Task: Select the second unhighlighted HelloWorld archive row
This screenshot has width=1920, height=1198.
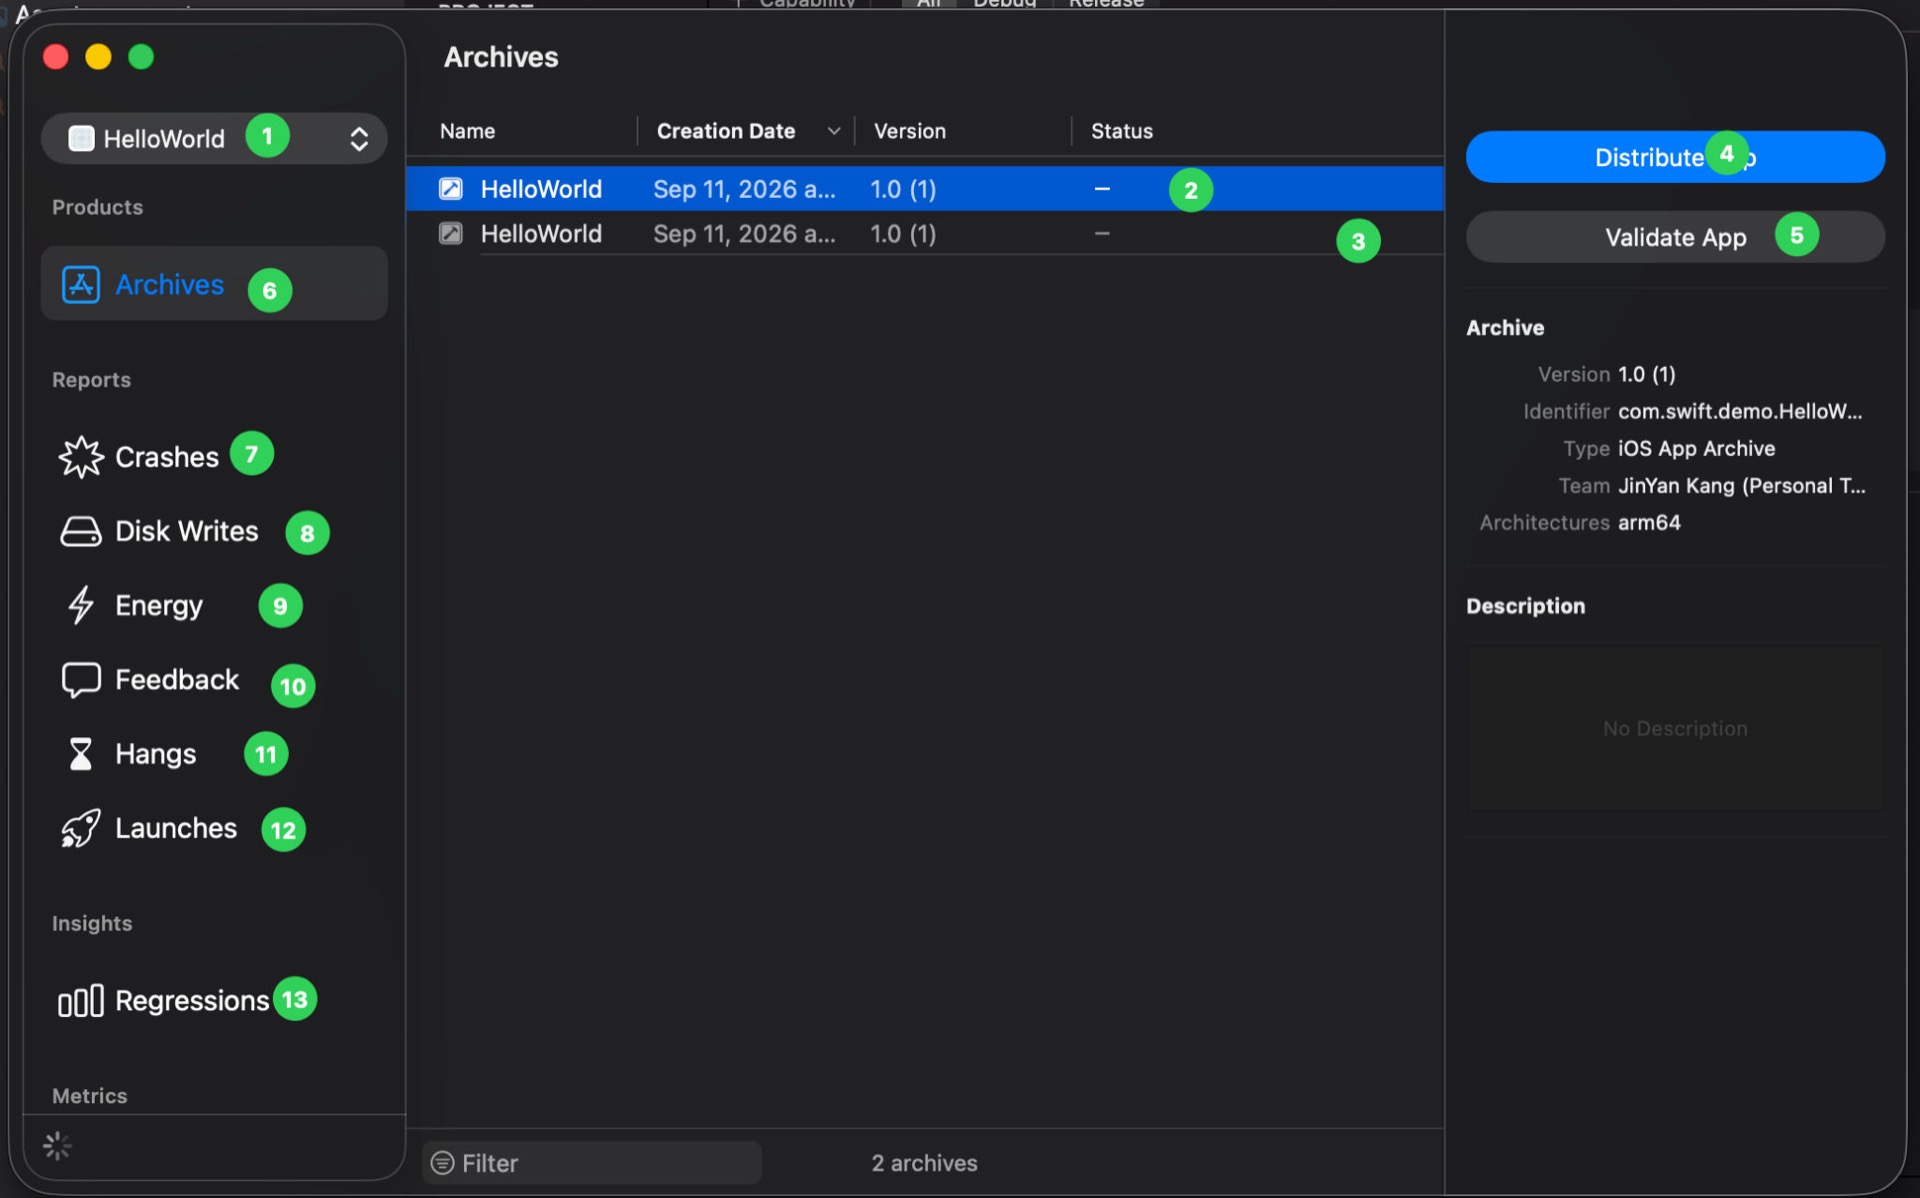Action: (x=925, y=234)
